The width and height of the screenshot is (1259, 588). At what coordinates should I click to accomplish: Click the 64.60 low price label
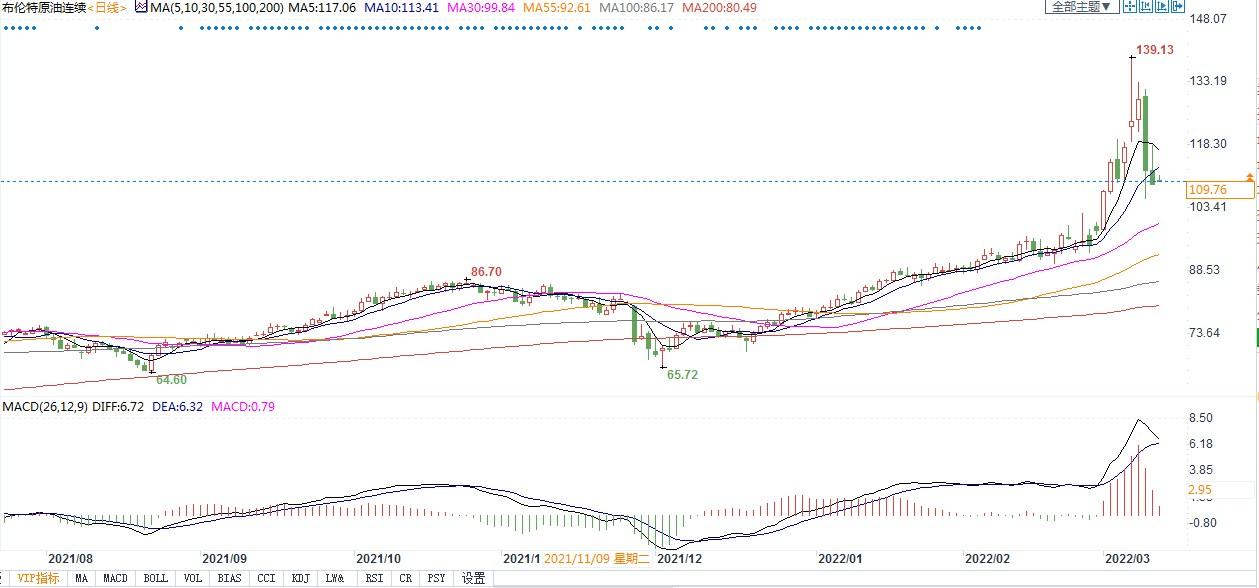(171, 380)
